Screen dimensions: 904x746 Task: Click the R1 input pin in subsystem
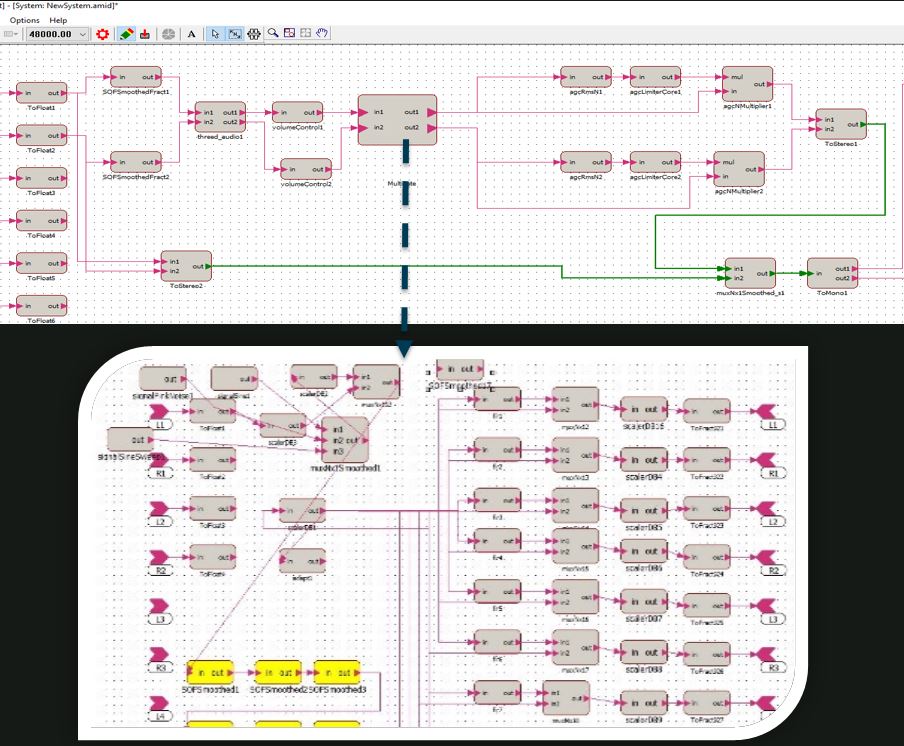(x=160, y=460)
